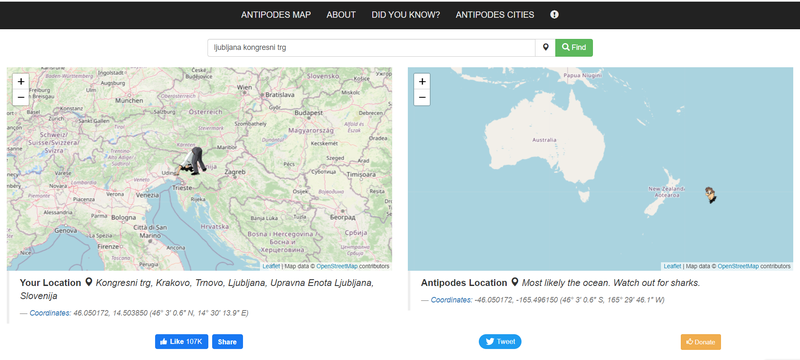Zoom out on the antipodes map
Image resolution: width=800 pixels, height=360 pixels.
[422, 97]
